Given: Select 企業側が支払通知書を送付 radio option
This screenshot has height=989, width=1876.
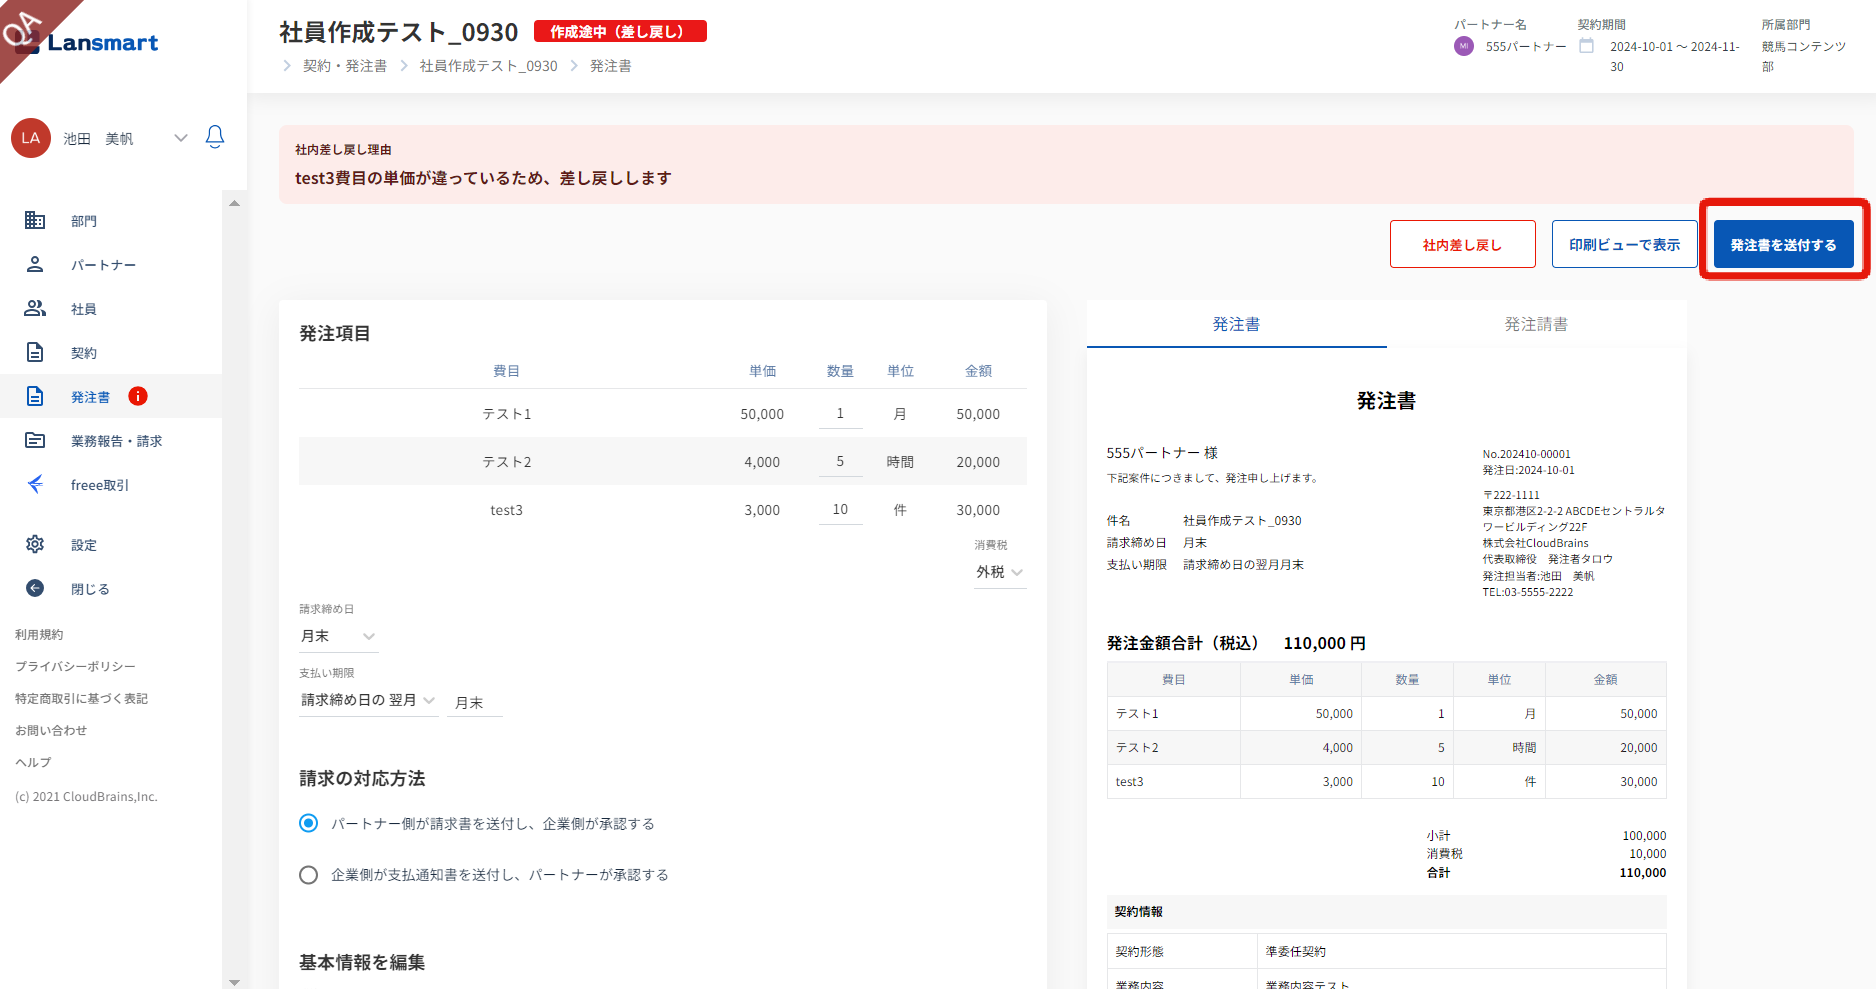Looking at the screenshot, I should (x=309, y=875).
